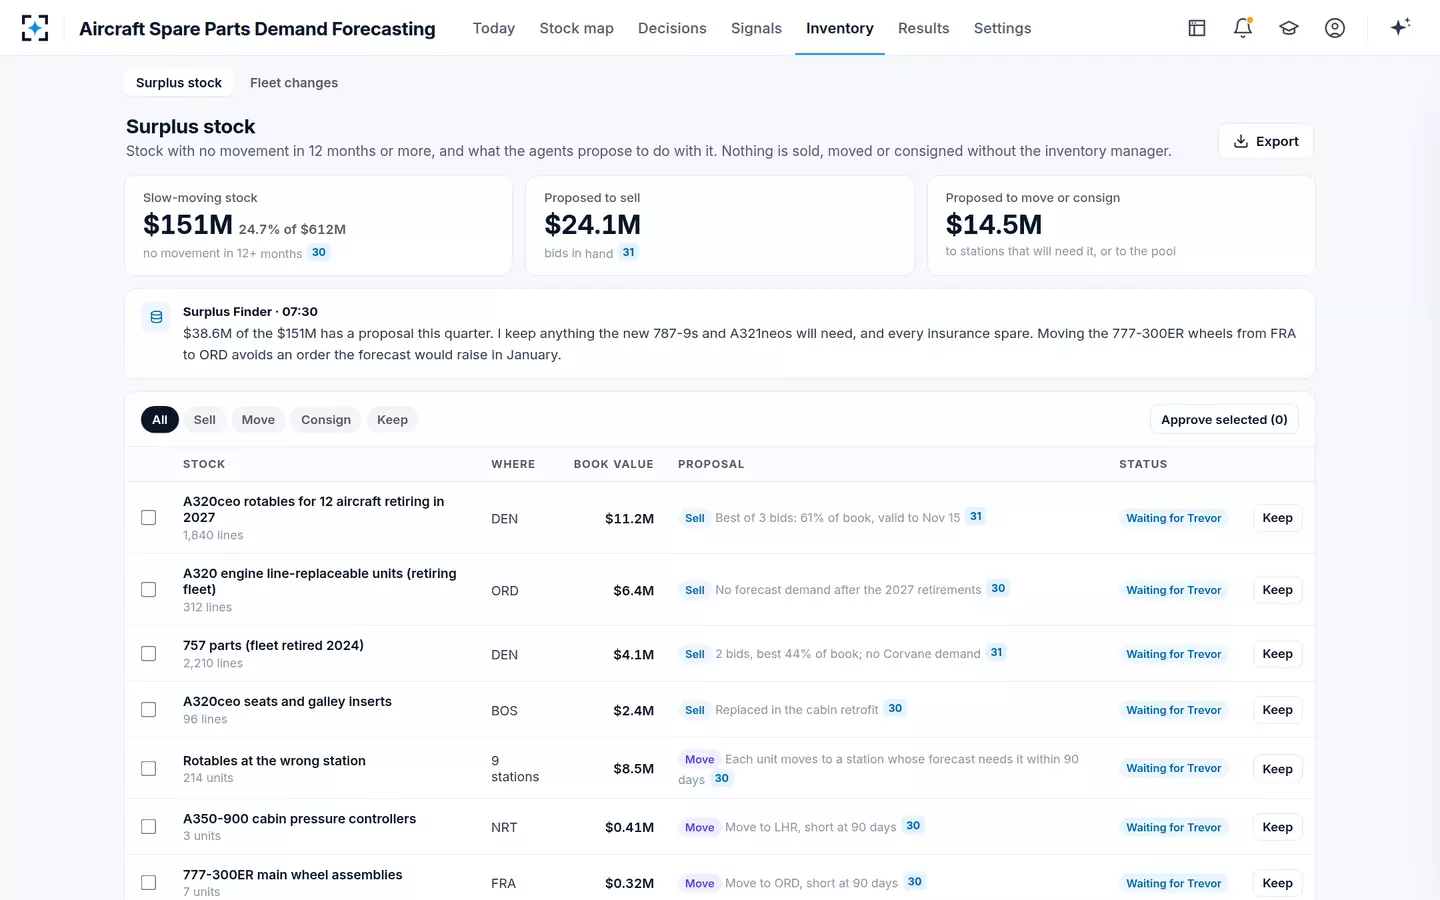The height and width of the screenshot is (900, 1440).
Task: Click Approve selected (0) button
Action: point(1224,420)
